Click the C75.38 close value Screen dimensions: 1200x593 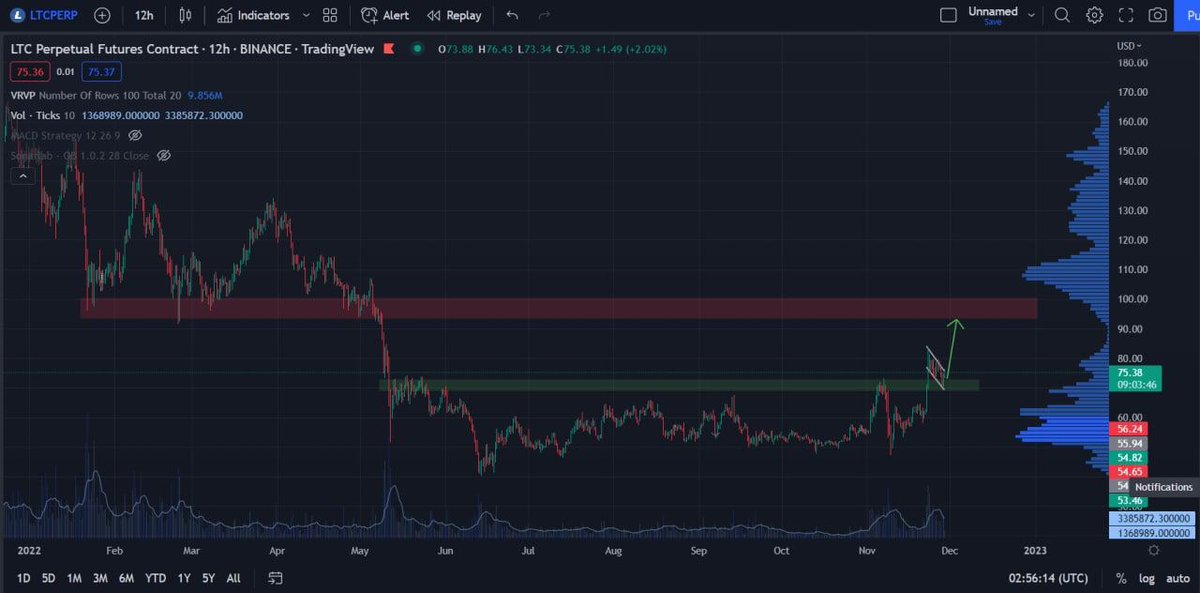575,49
